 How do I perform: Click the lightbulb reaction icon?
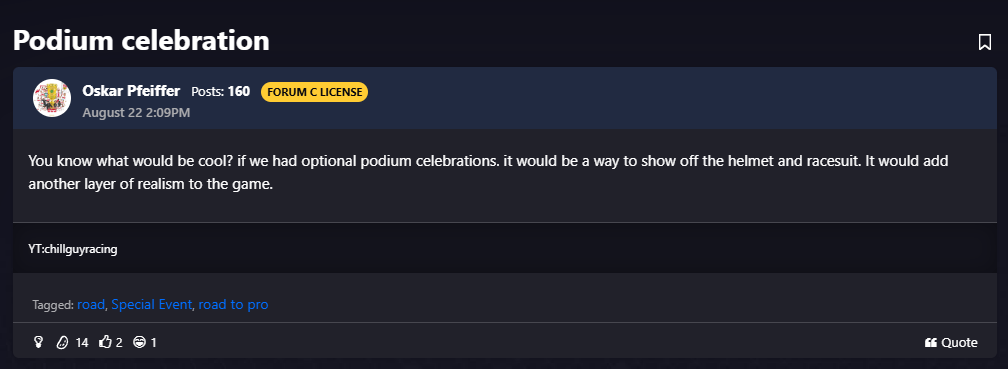39,343
